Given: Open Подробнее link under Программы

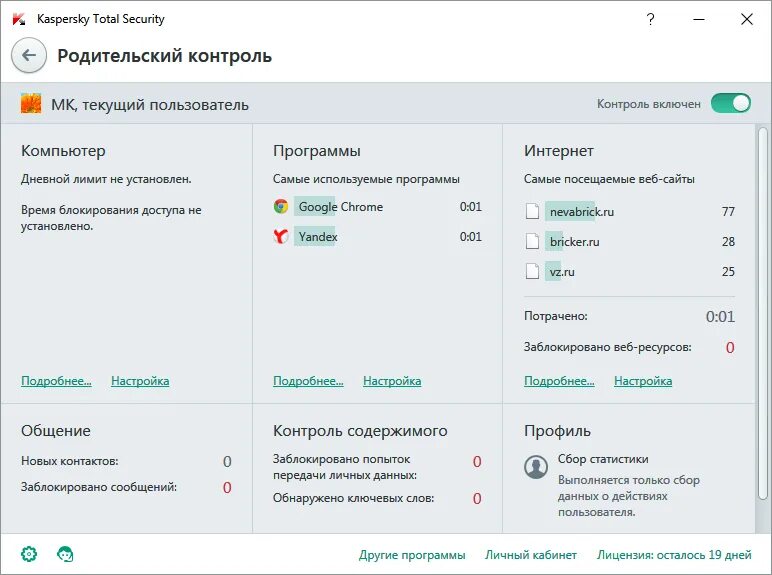Looking at the screenshot, I should (308, 381).
